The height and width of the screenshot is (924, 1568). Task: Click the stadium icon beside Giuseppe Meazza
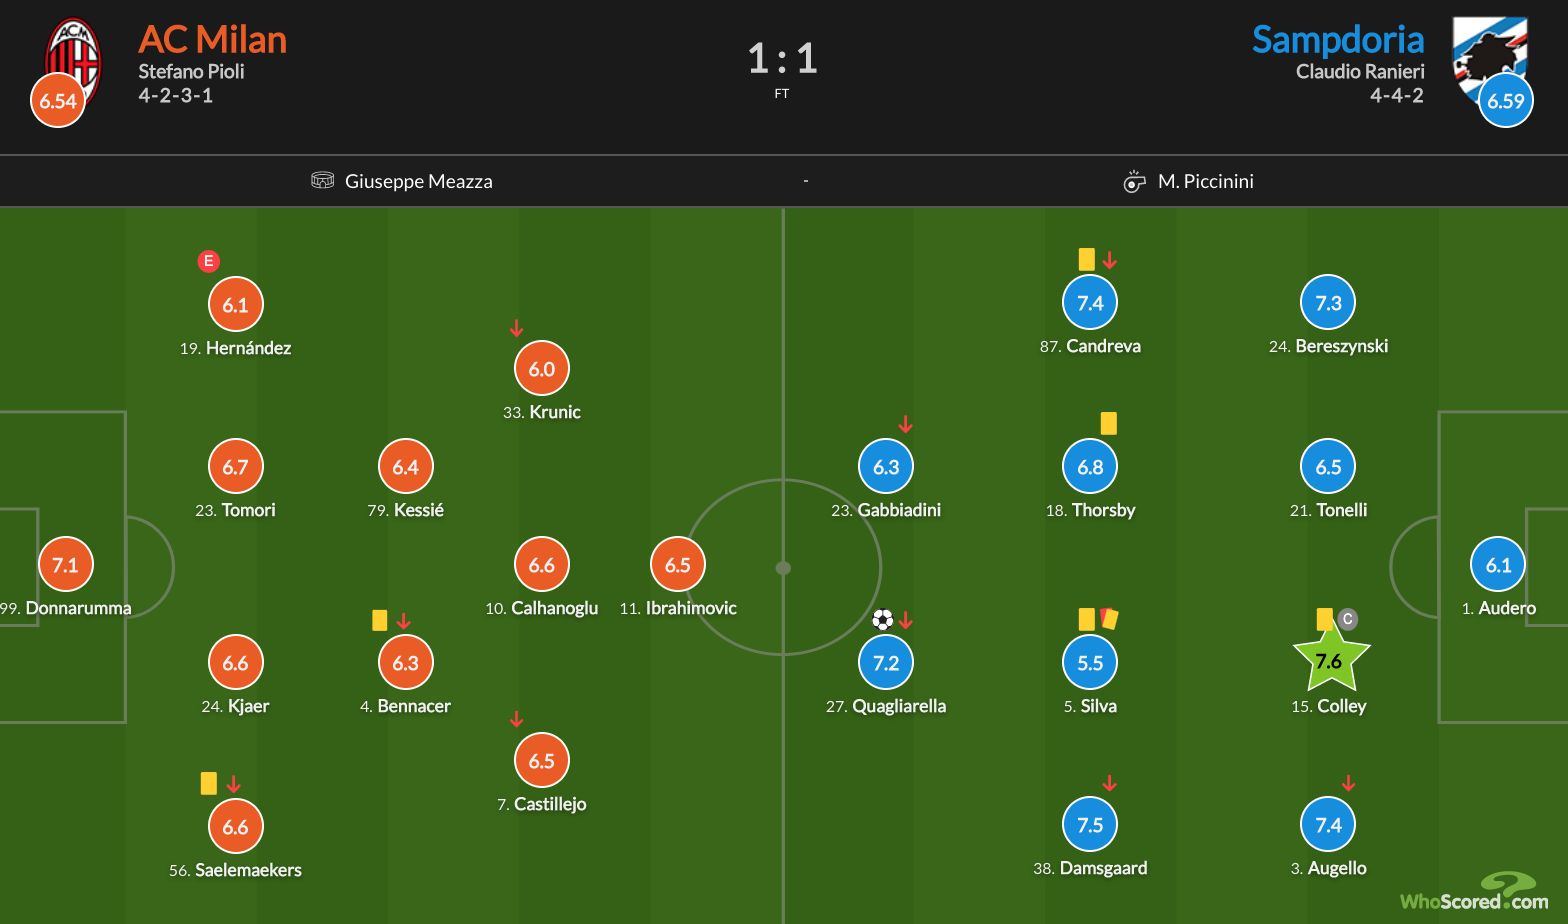coord(322,181)
